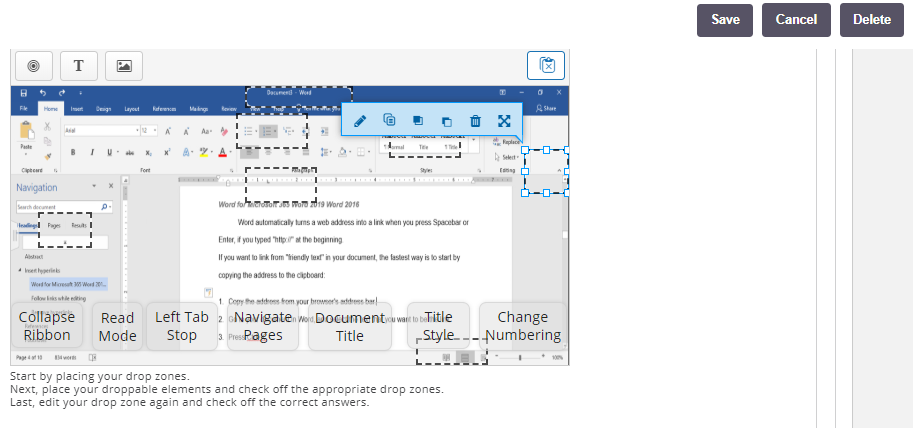Insert a new drop zone with the target icon
The width and height of the screenshot is (913, 428).
point(34,66)
